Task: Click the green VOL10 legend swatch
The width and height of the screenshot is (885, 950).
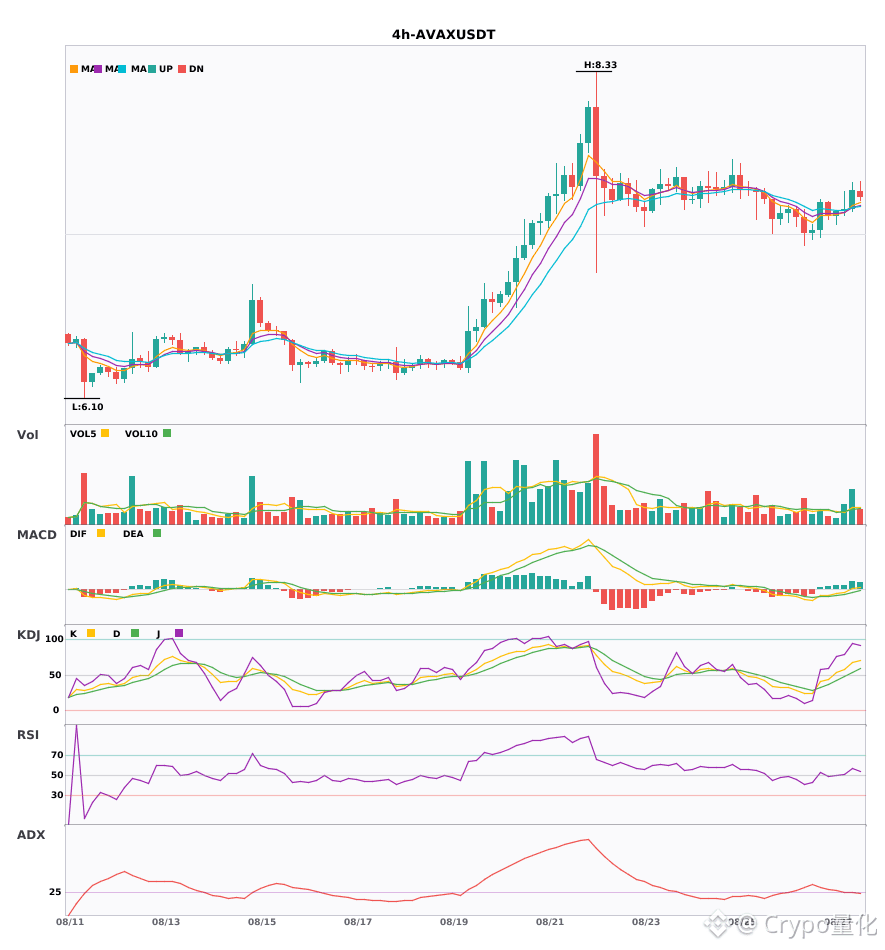Action: pyautogui.click(x=167, y=433)
